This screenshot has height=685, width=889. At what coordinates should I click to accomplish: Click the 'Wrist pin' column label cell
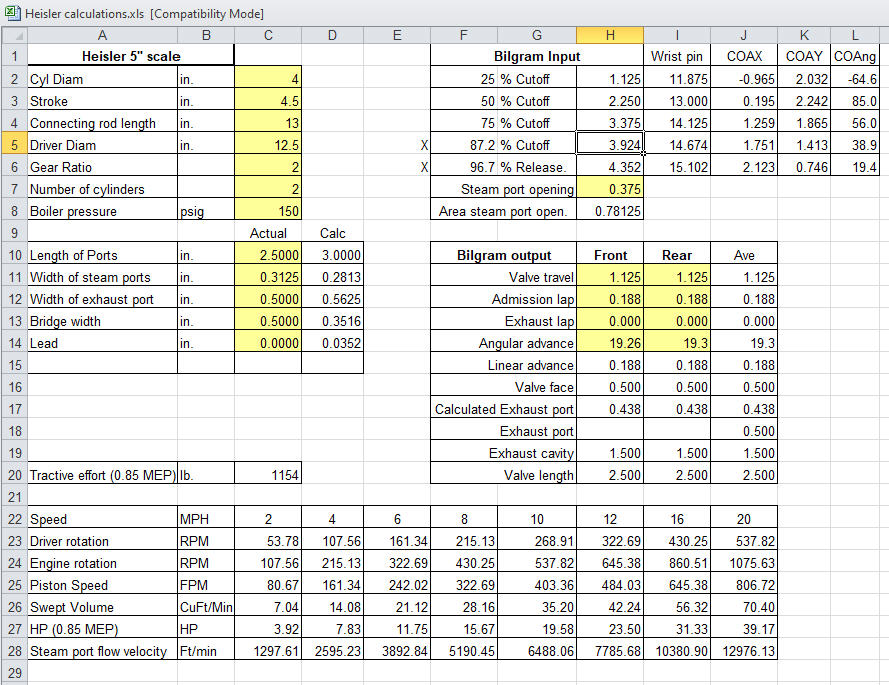(x=677, y=57)
